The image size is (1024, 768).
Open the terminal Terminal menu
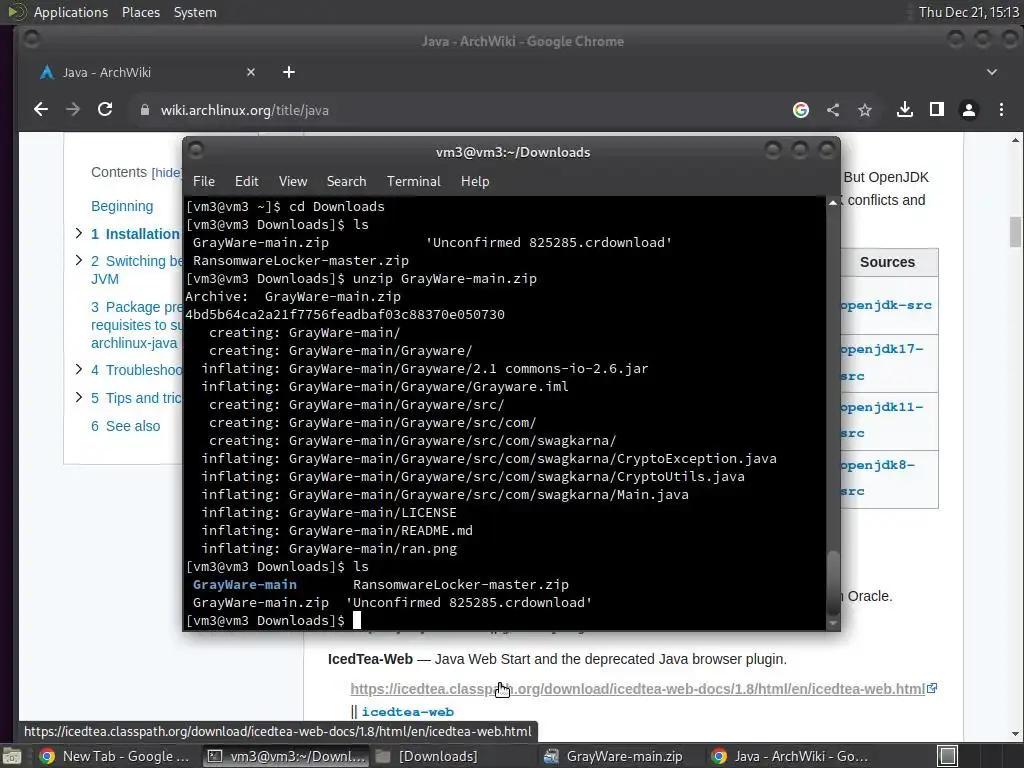413,182
